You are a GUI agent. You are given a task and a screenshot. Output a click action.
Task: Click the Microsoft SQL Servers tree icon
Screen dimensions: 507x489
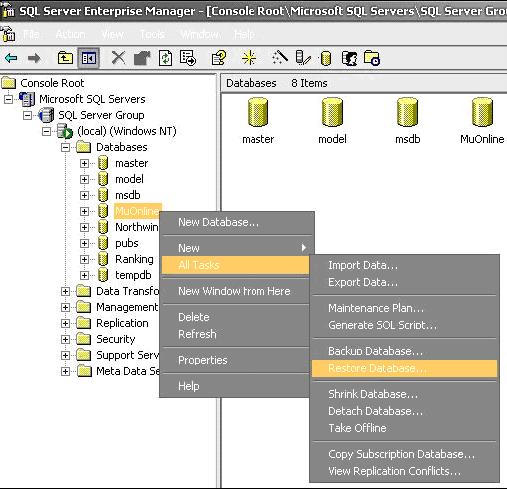coord(27,99)
